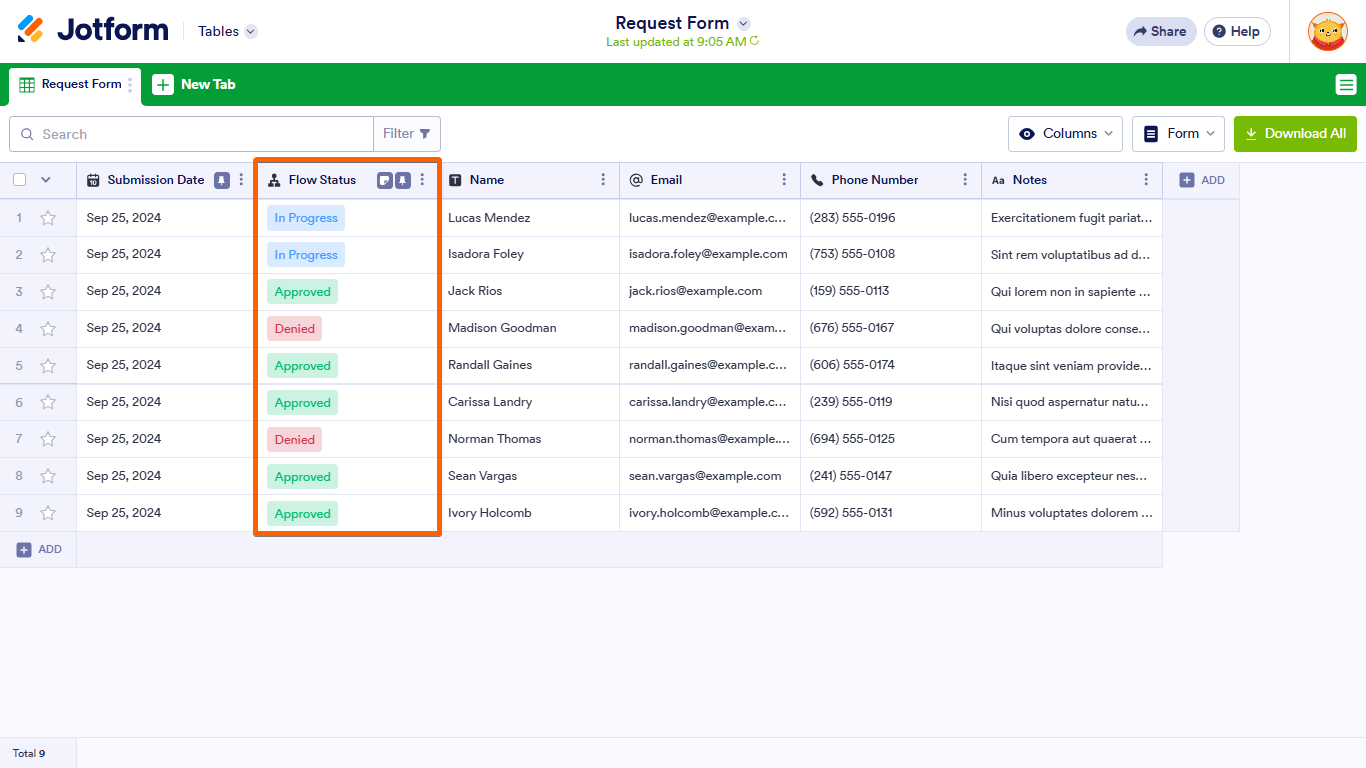Star the Jack Rios row
This screenshot has height=768, width=1366.
pyautogui.click(x=47, y=292)
